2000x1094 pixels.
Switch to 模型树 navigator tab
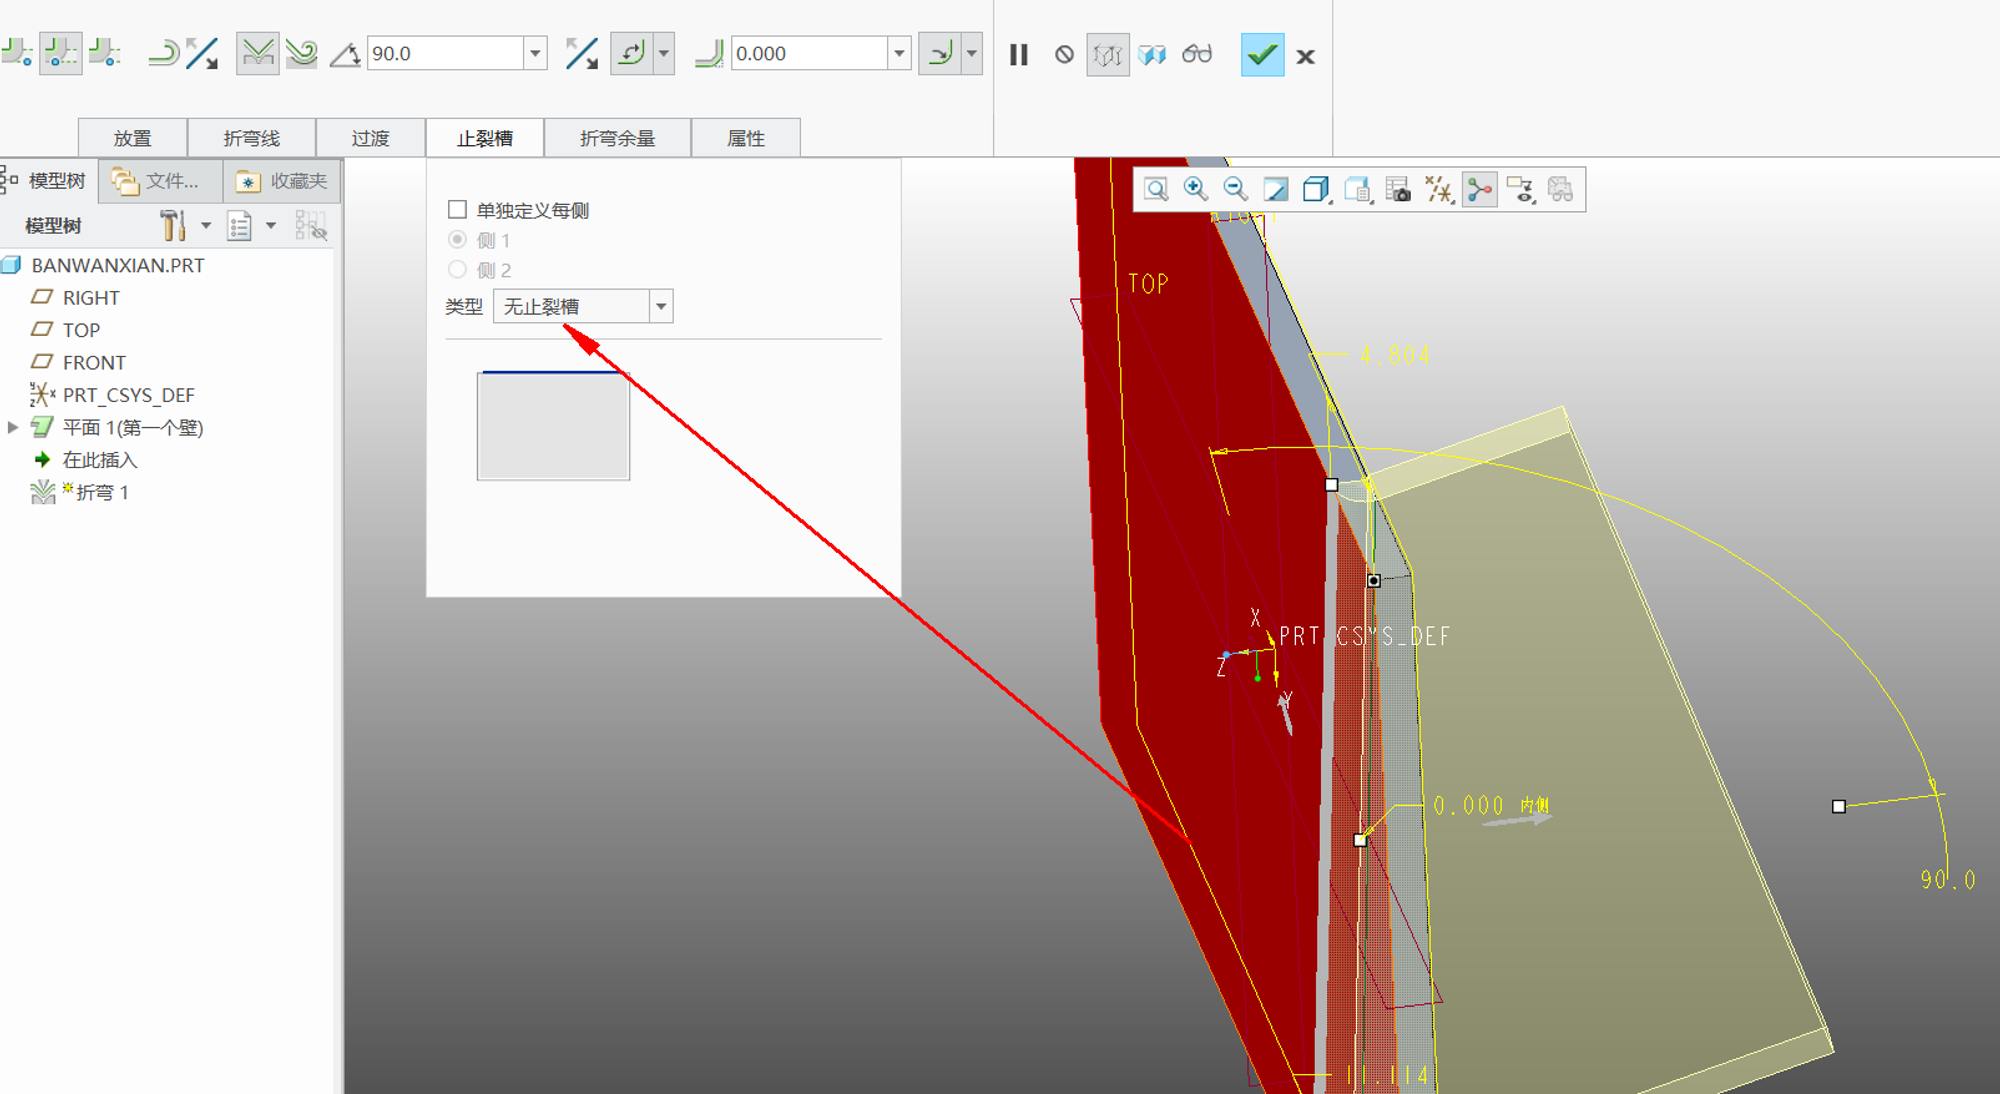click(47, 181)
